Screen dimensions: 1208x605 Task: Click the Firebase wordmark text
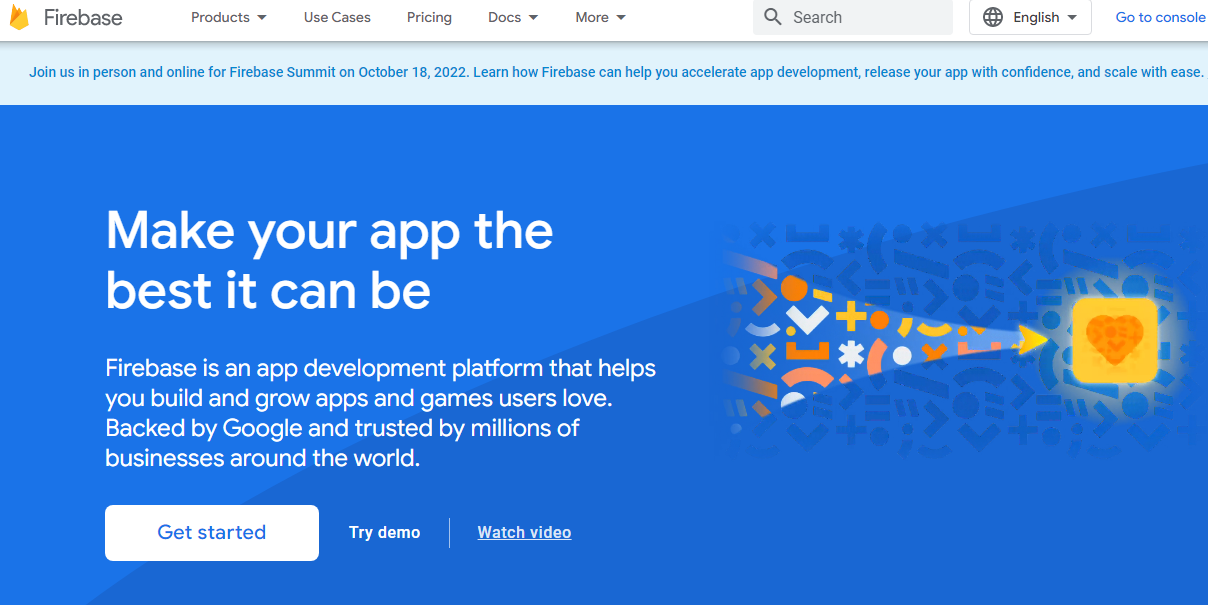(x=83, y=18)
